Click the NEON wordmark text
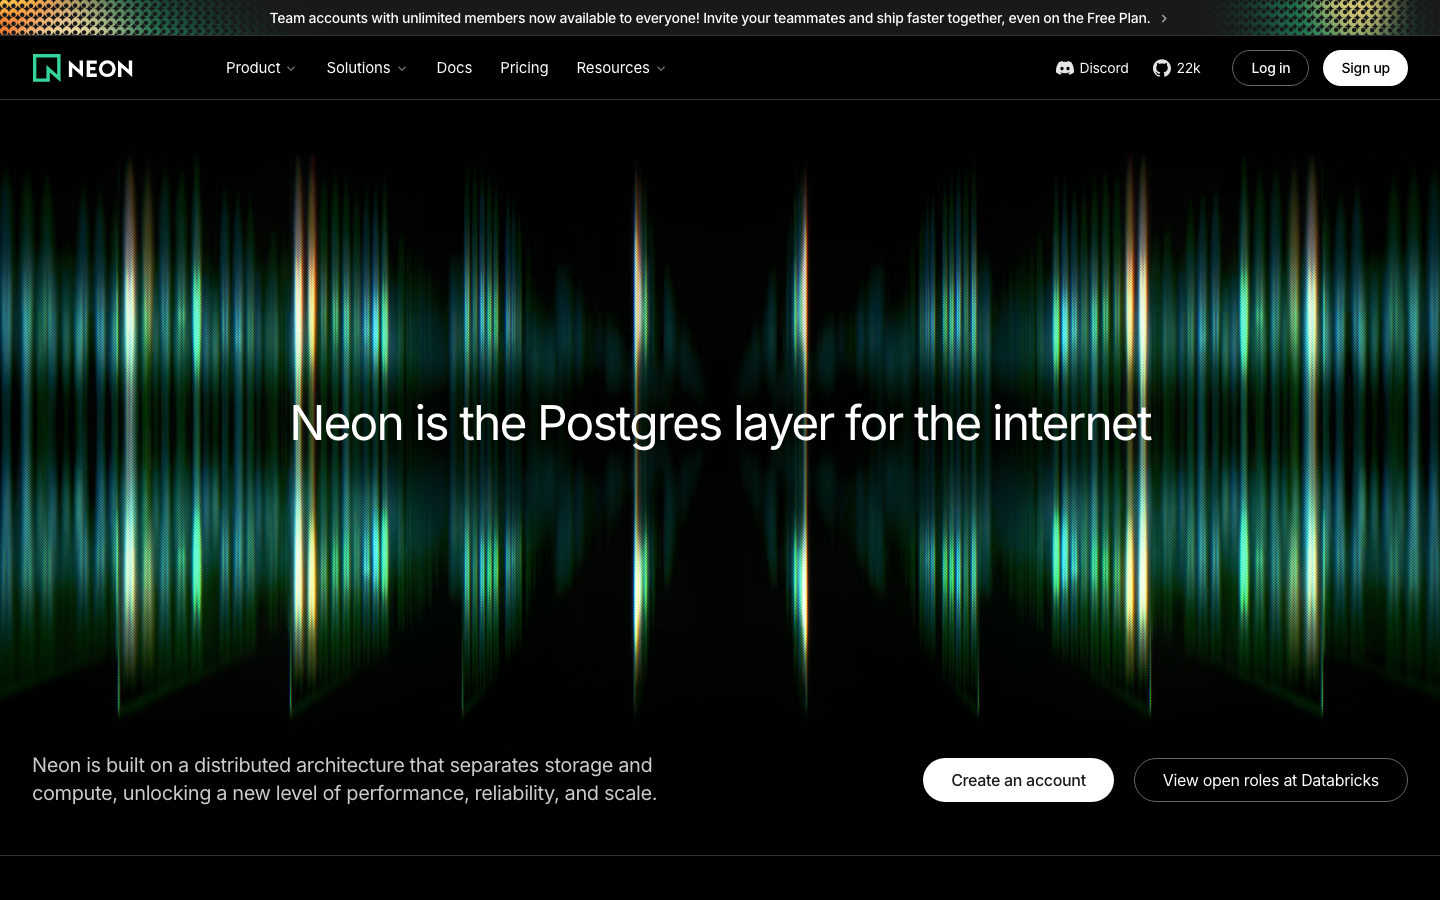 tap(100, 69)
